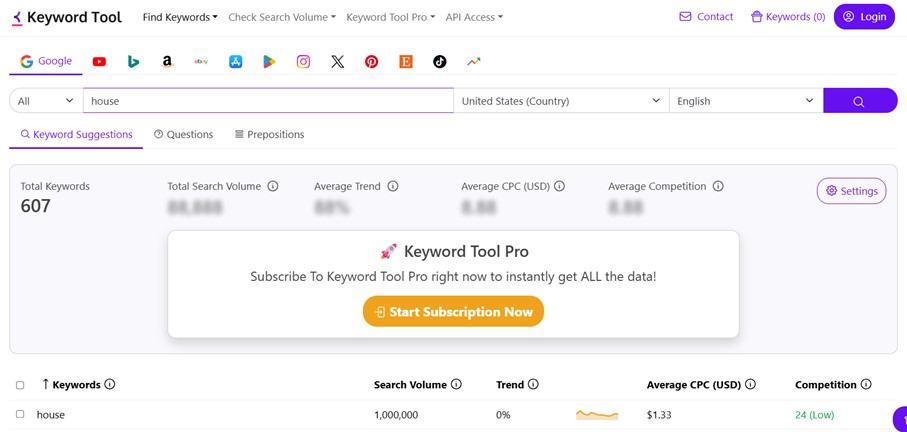Click the keyword input field containing 'house'
This screenshot has height=432, width=907.
coord(268,101)
